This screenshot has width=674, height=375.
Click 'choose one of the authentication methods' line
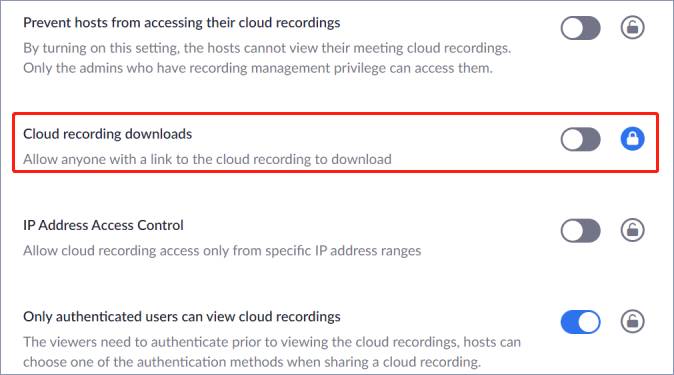[252, 362]
